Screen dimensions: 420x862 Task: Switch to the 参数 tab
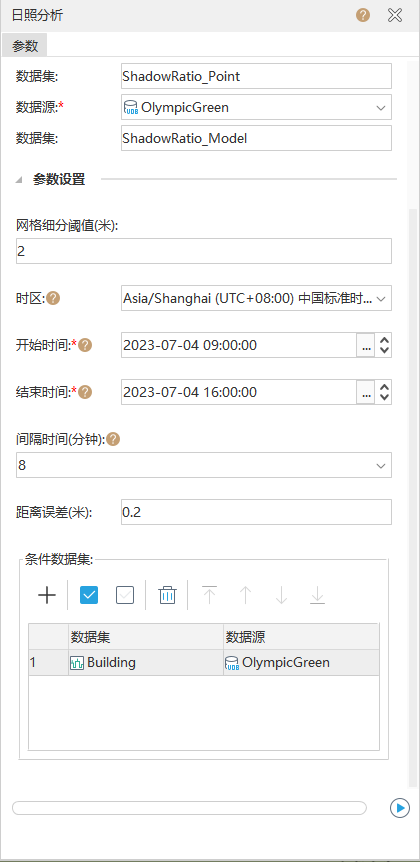click(25, 46)
